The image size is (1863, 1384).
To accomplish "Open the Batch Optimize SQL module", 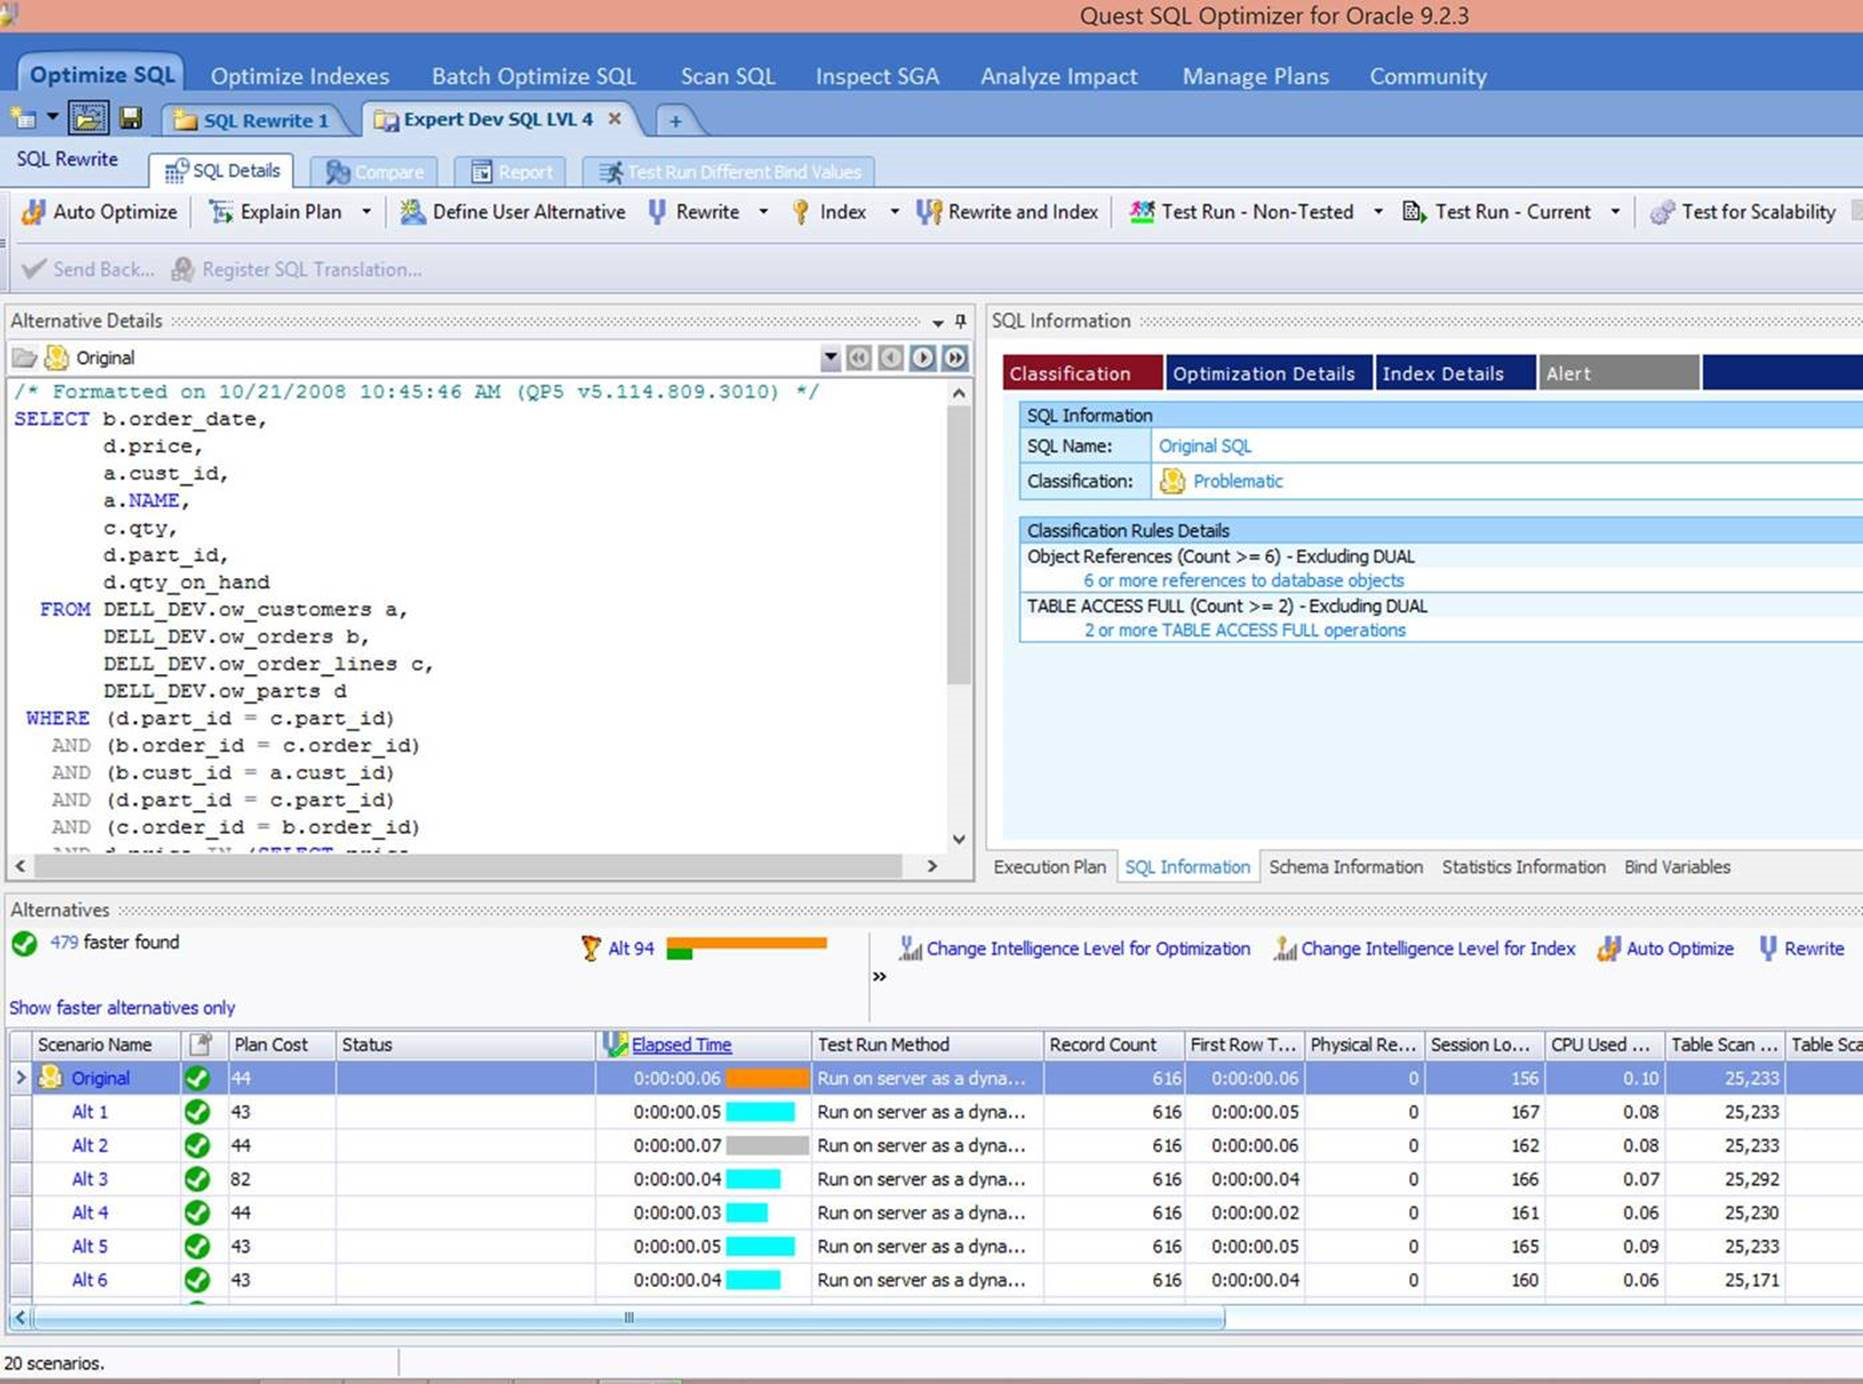I will (x=534, y=76).
